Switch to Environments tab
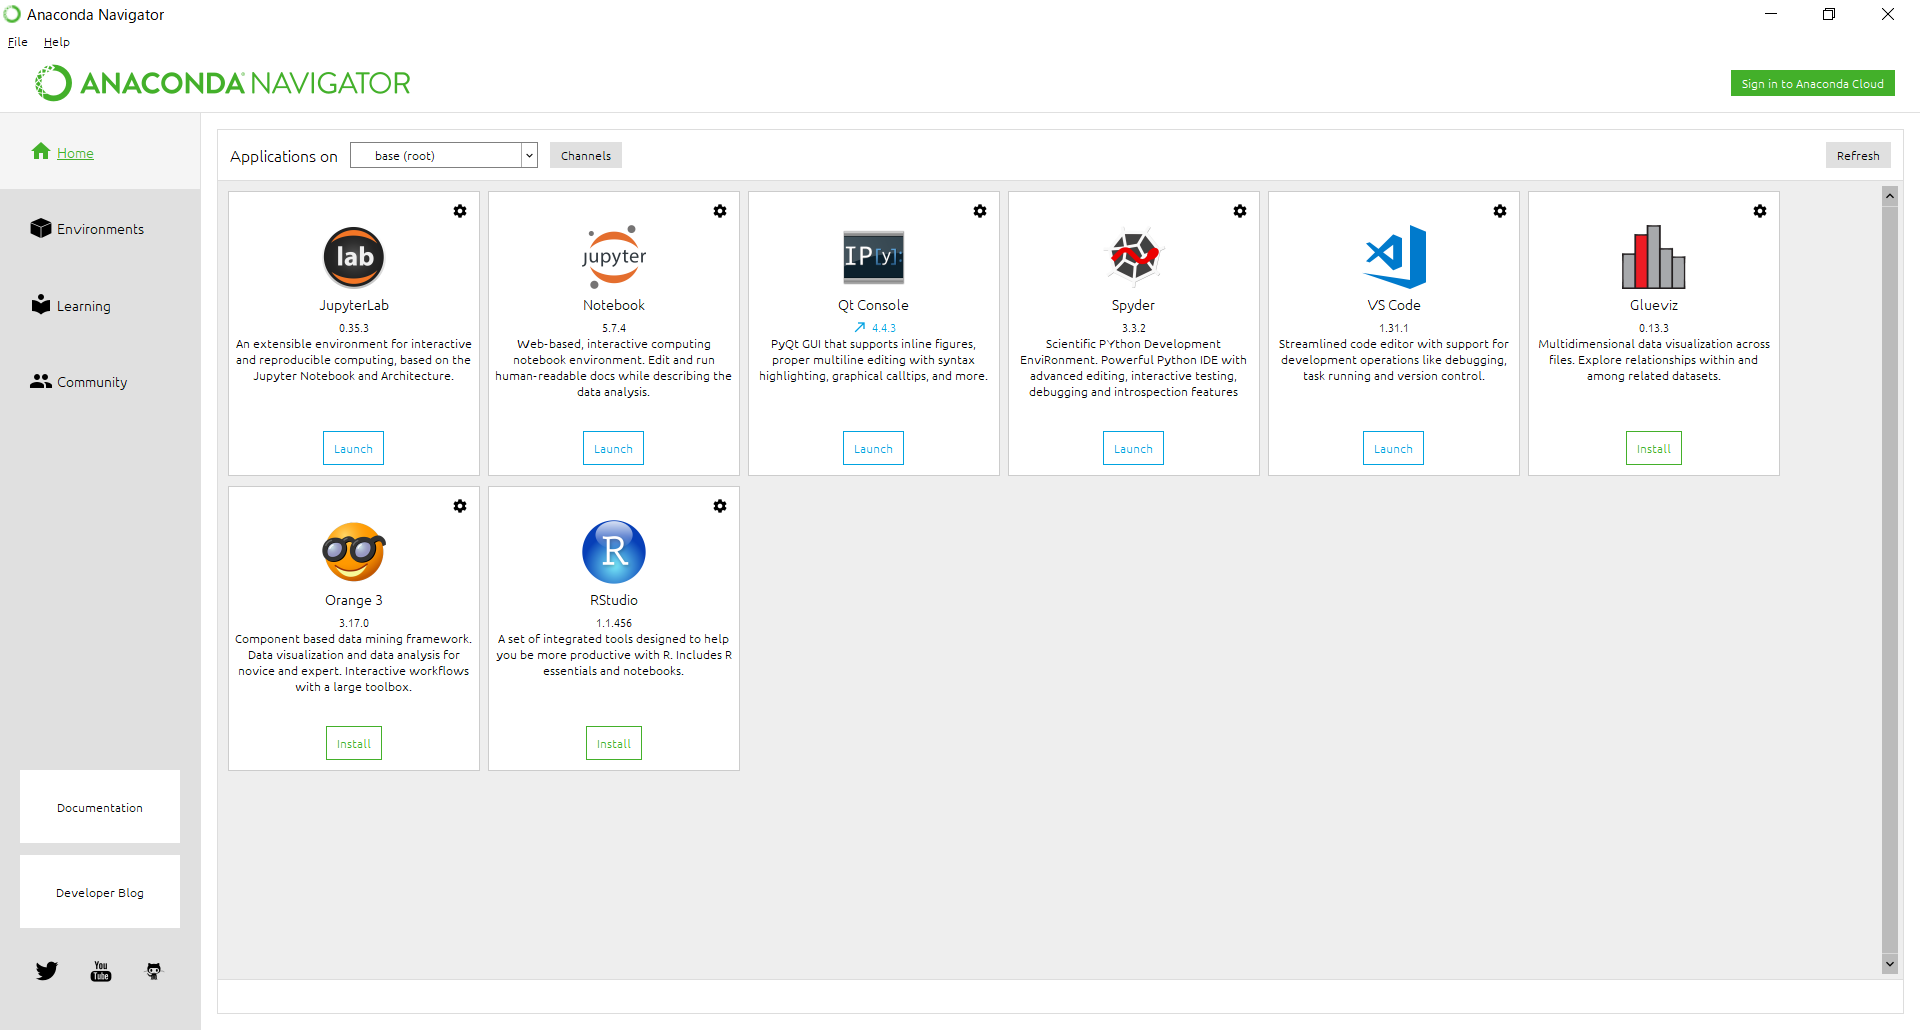This screenshot has width=1920, height=1030. click(x=87, y=229)
